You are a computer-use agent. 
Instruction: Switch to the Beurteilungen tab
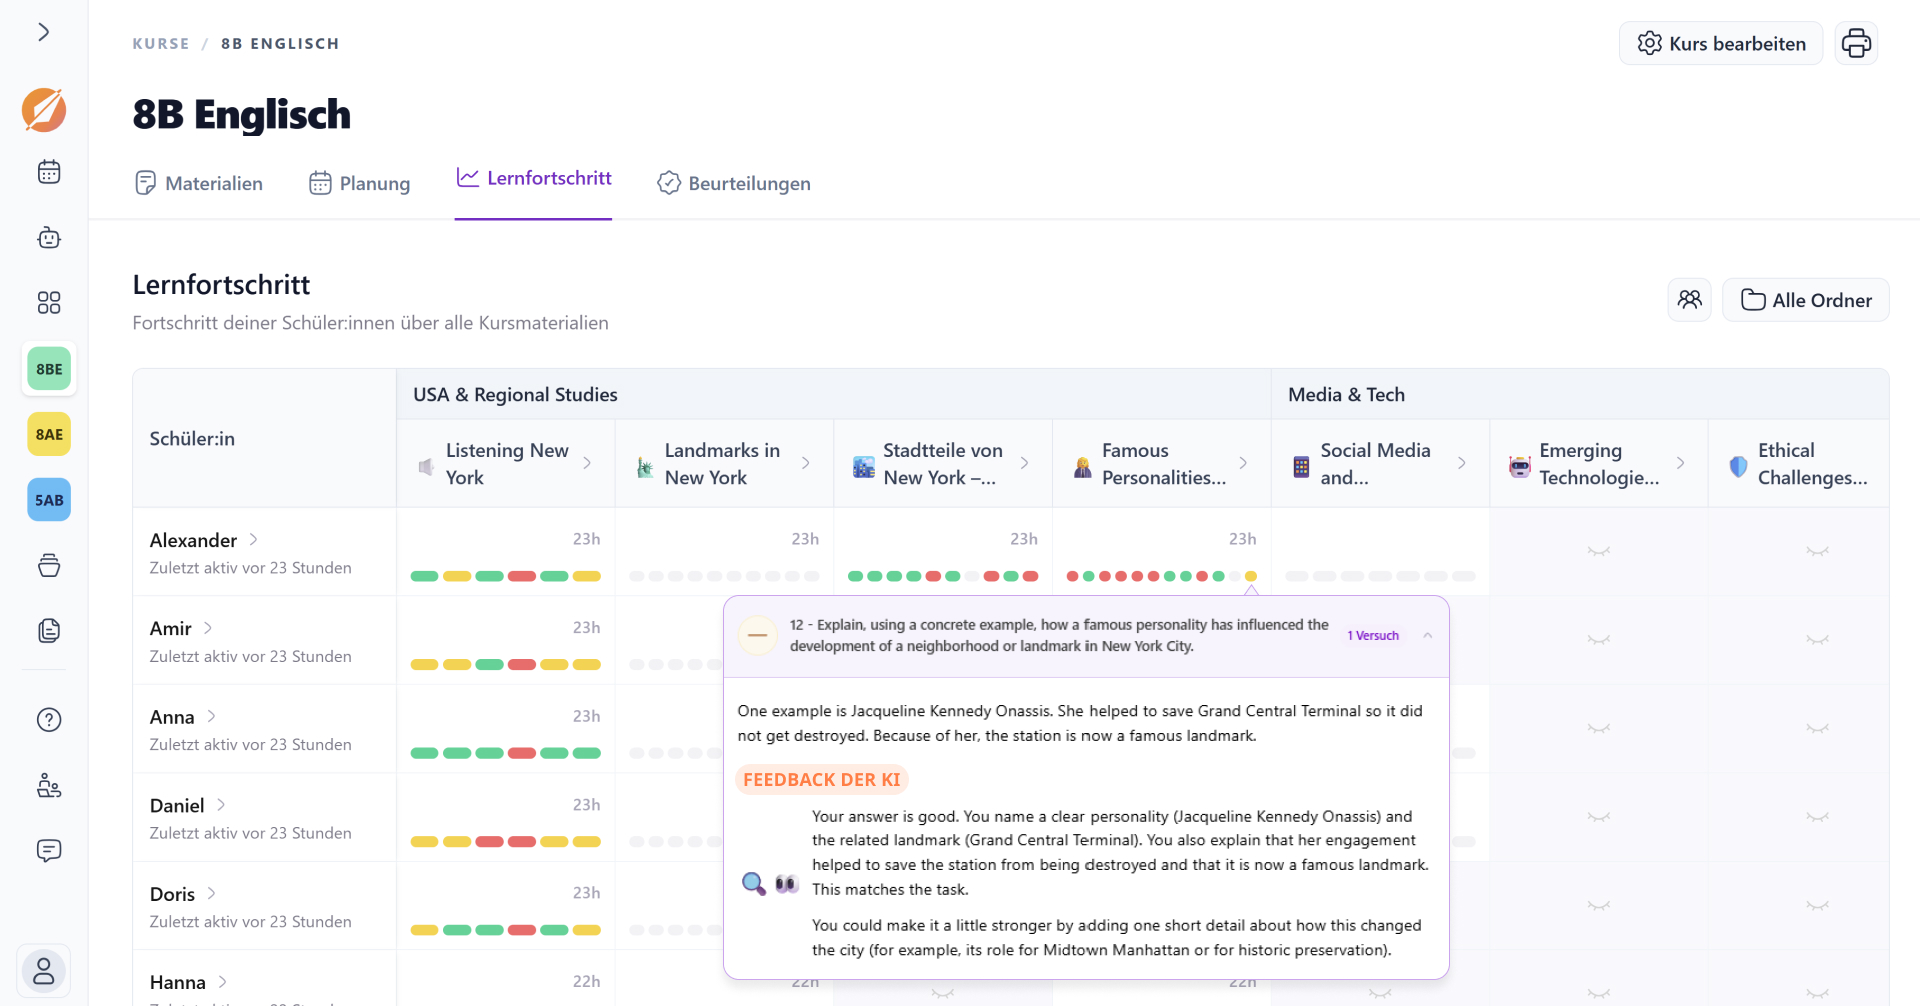pyautogui.click(x=734, y=183)
